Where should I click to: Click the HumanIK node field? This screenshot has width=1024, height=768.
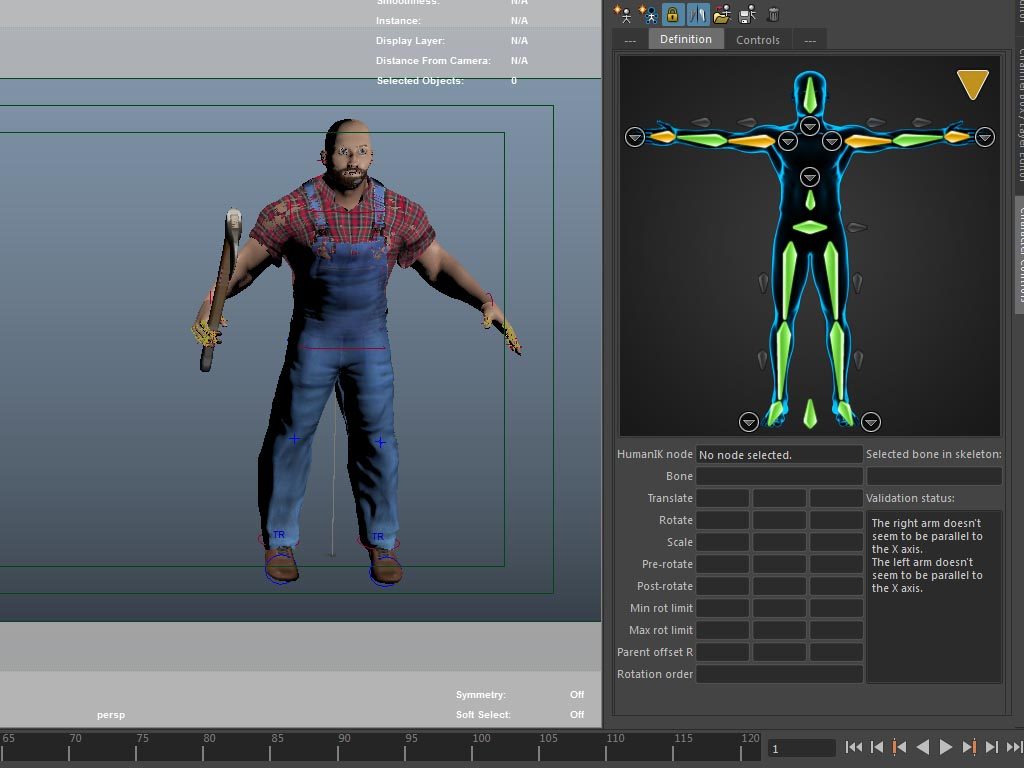pyautogui.click(x=778, y=455)
